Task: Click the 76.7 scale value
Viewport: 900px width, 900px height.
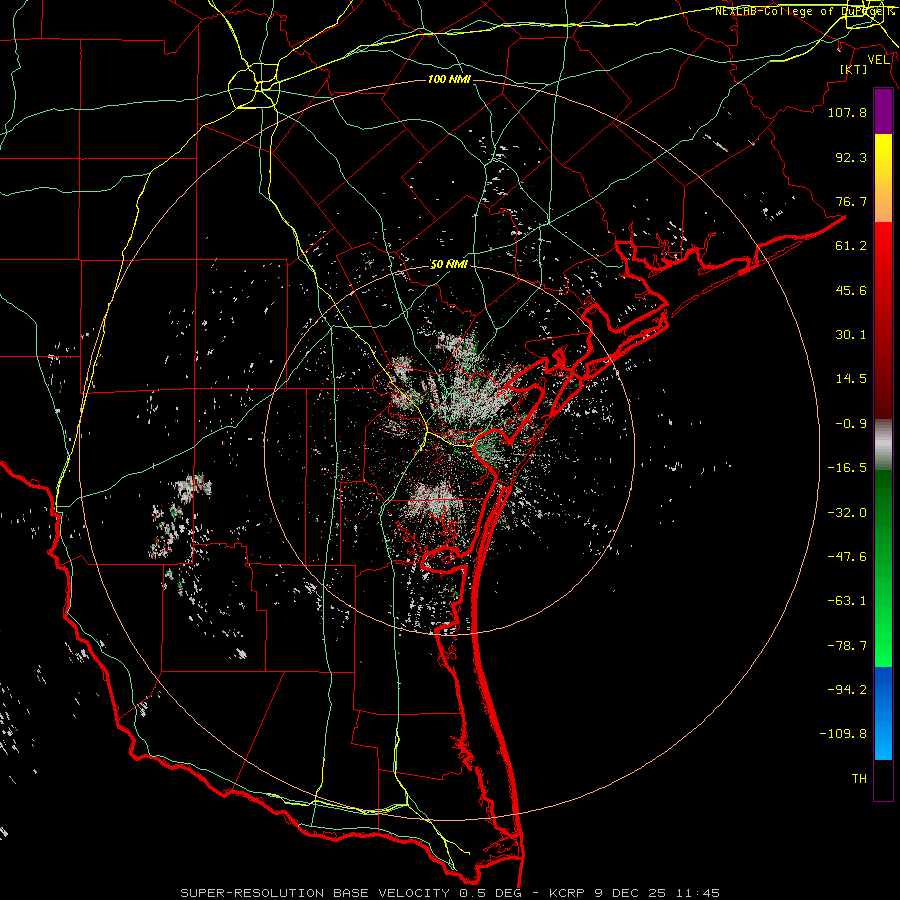Action: coord(851,201)
